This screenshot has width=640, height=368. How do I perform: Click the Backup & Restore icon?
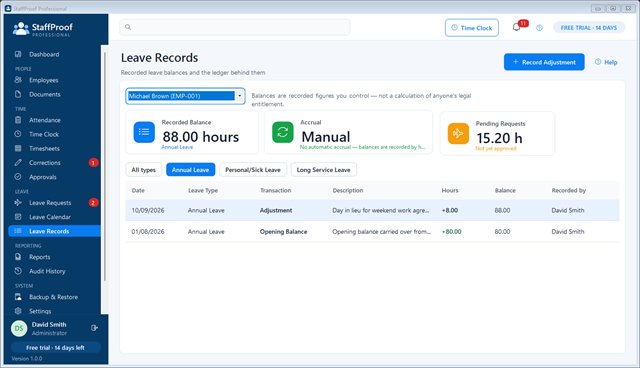click(18, 297)
